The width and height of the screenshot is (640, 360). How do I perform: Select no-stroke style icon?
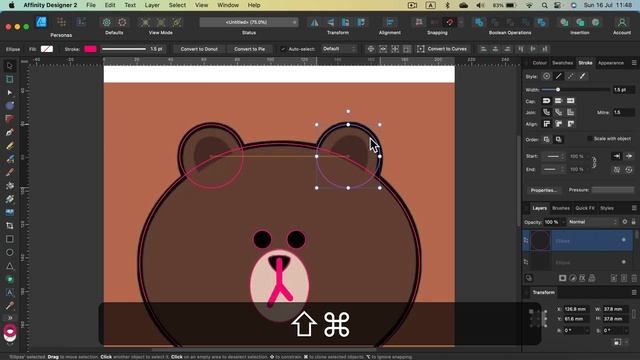pos(546,76)
